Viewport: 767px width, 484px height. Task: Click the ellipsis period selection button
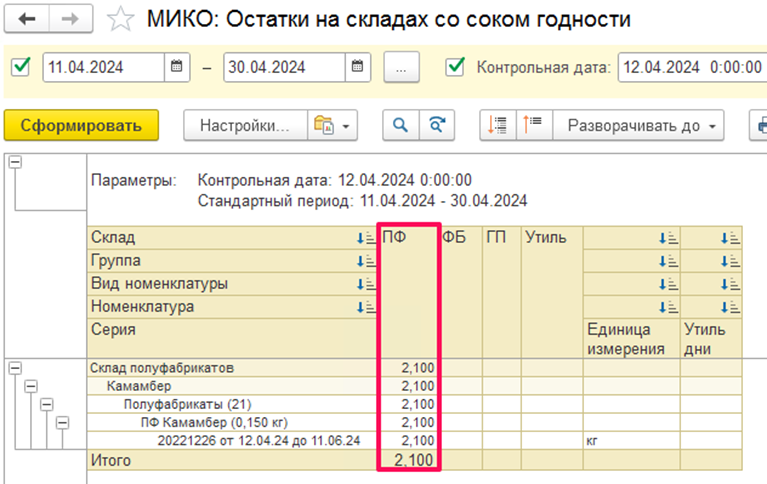(x=401, y=67)
